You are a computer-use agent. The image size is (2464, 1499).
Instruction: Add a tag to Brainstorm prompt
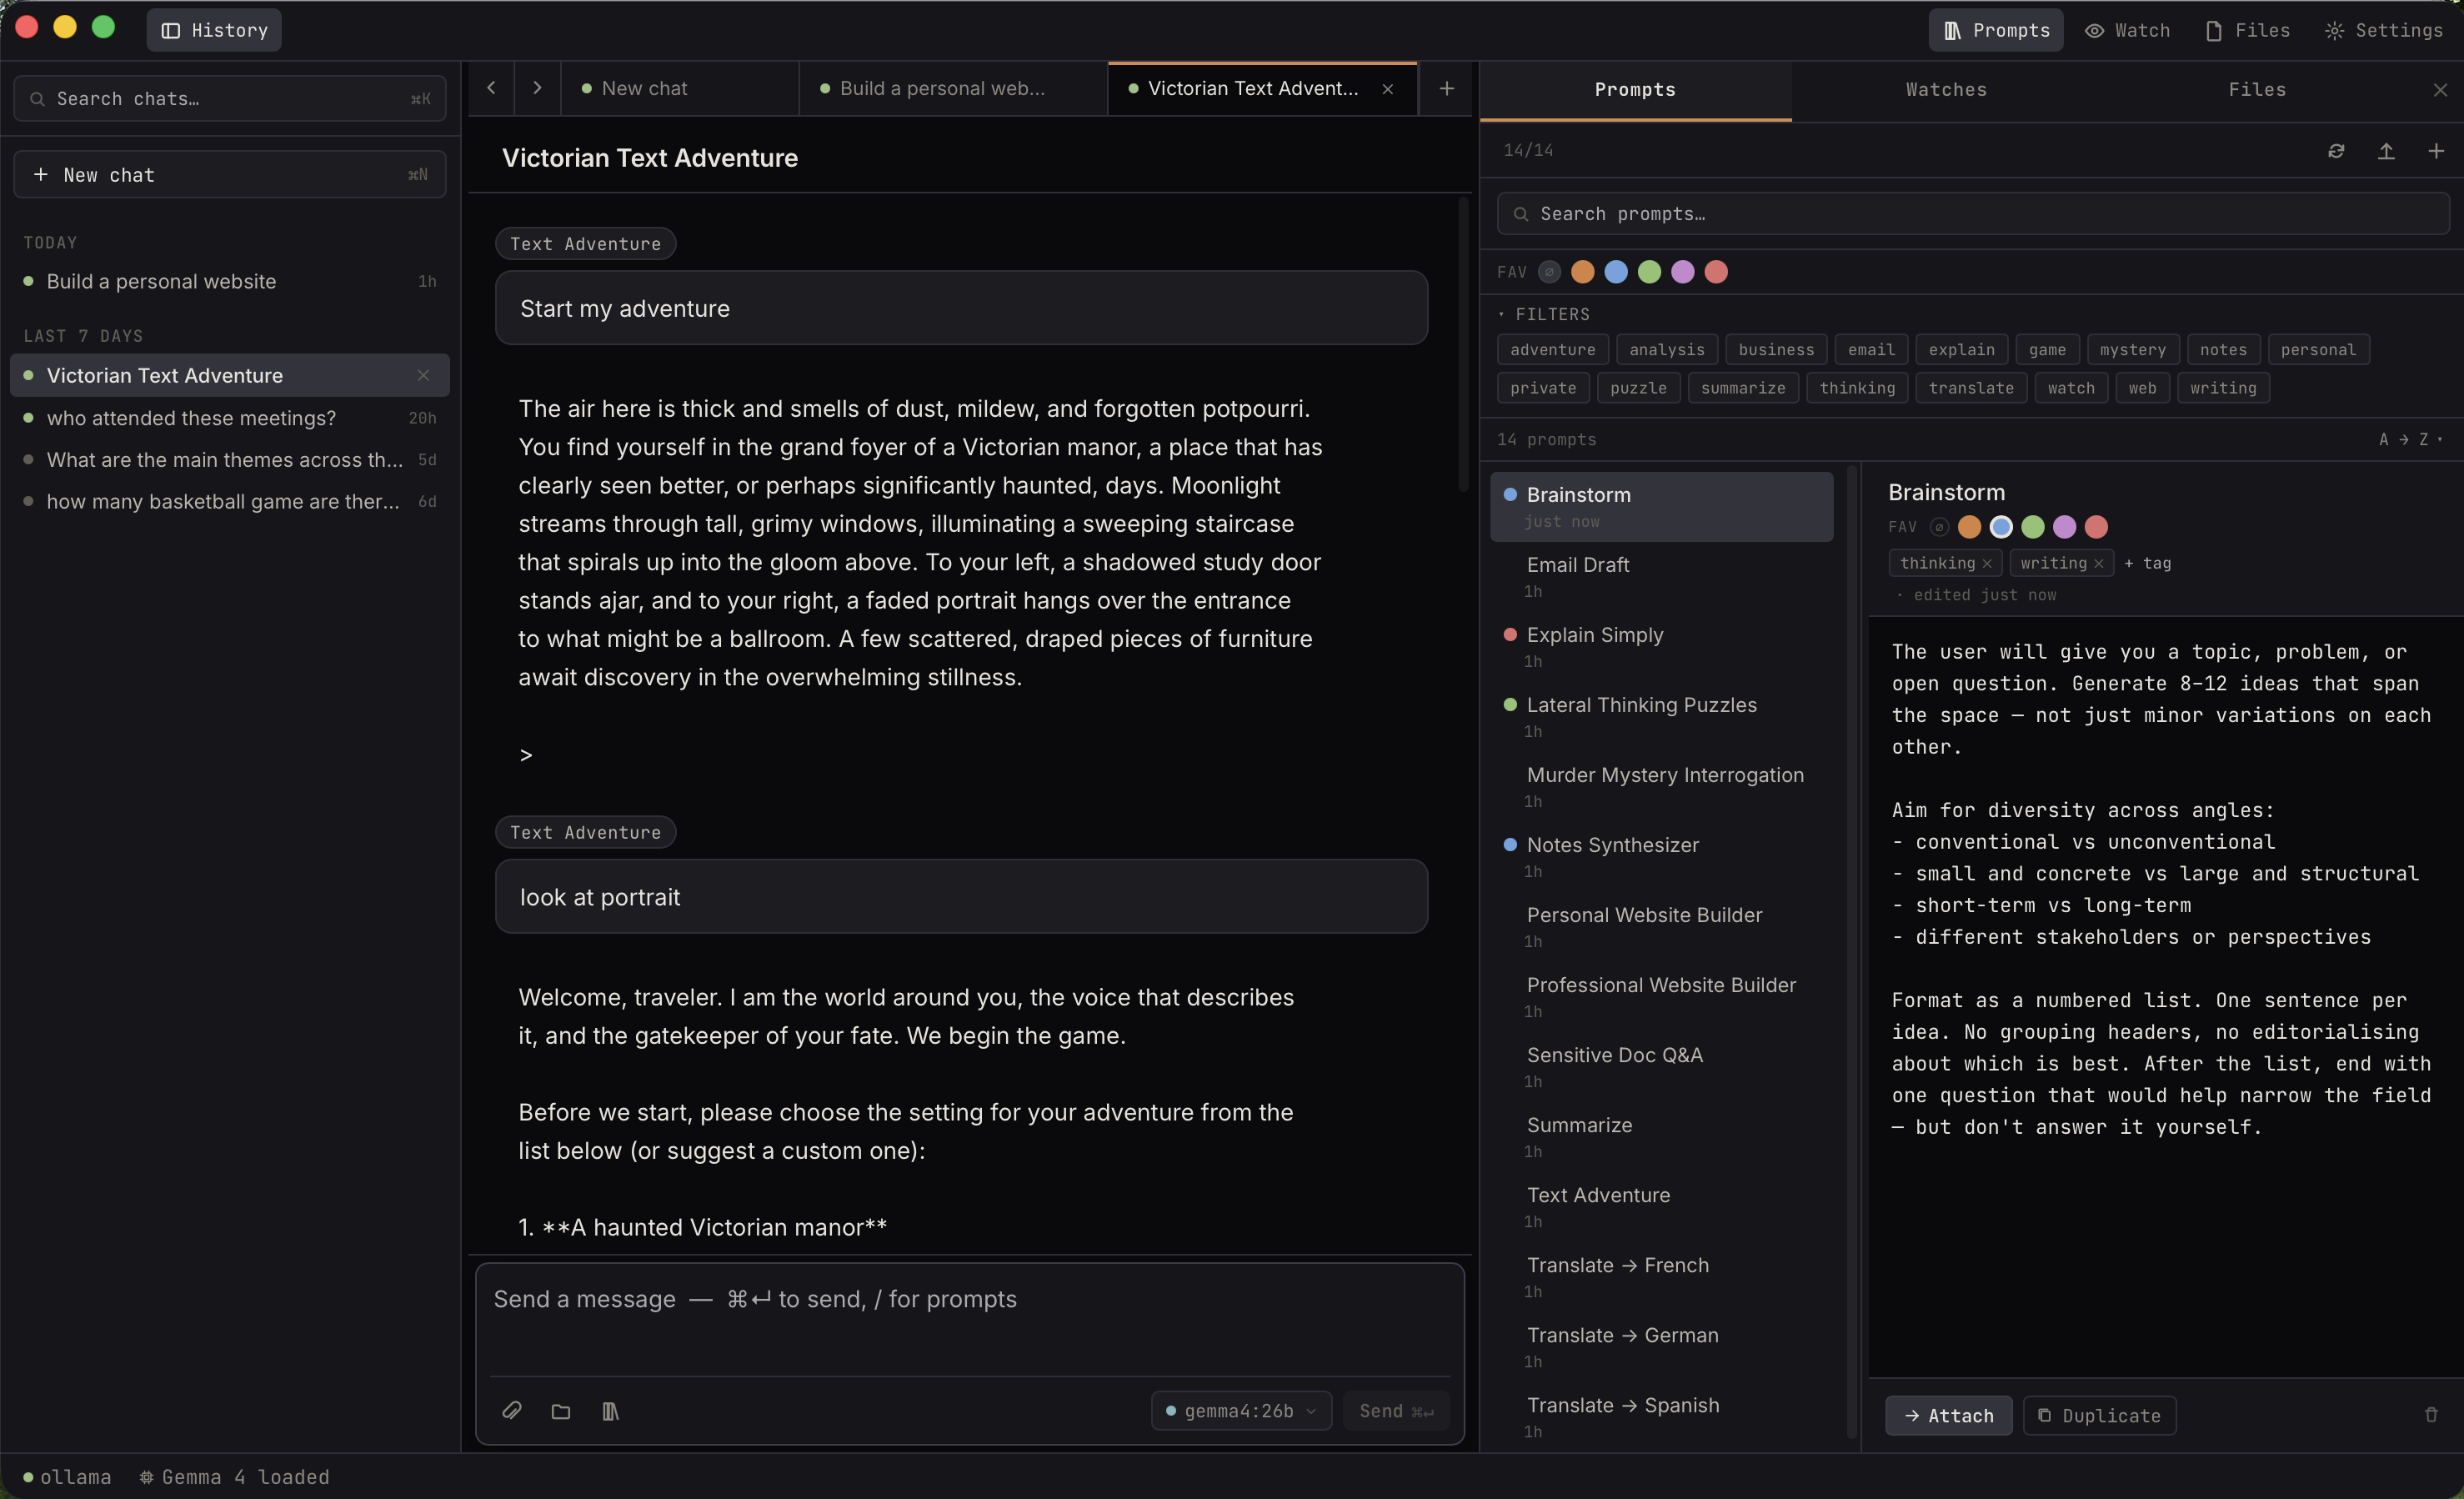pos(2147,564)
